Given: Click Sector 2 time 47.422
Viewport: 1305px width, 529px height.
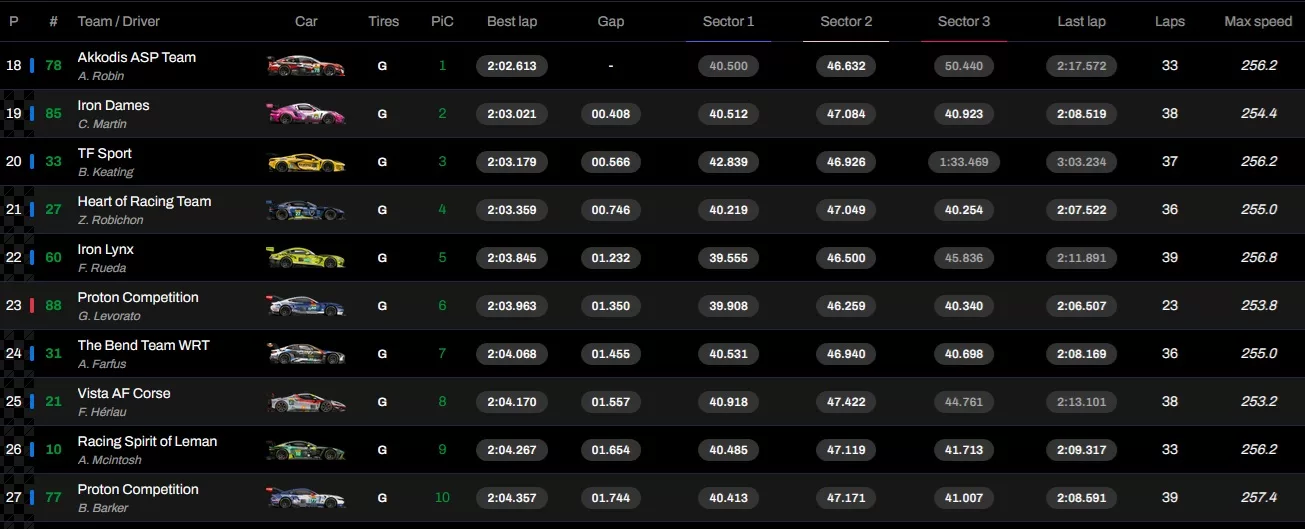Looking at the screenshot, I should [x=846, y=402].
